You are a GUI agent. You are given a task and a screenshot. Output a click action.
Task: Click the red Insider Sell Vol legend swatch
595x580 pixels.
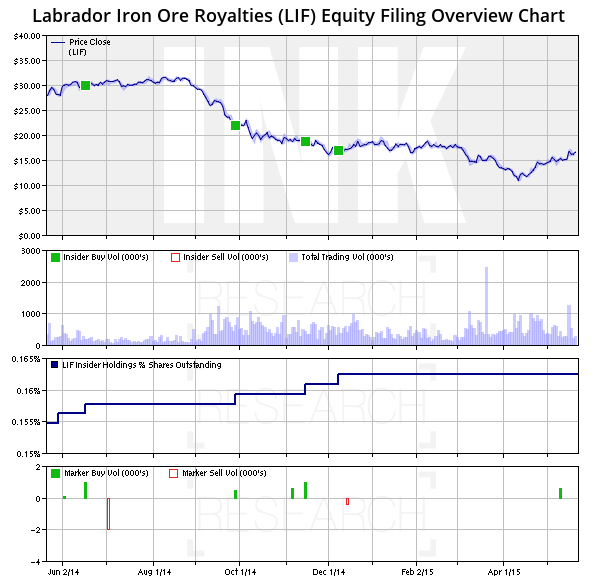point(175,257)
